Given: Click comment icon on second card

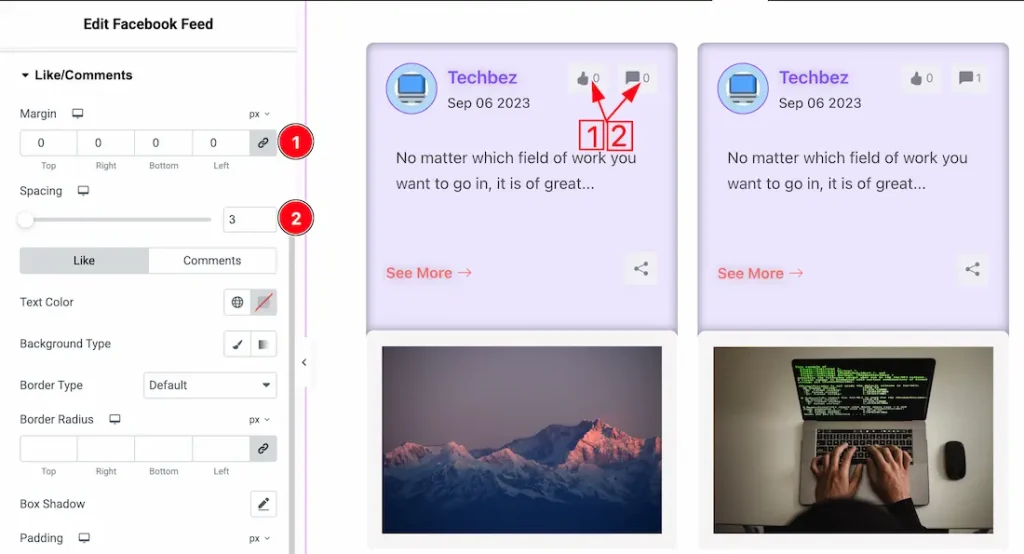Looking at the screenshot, I should [964, 78].
